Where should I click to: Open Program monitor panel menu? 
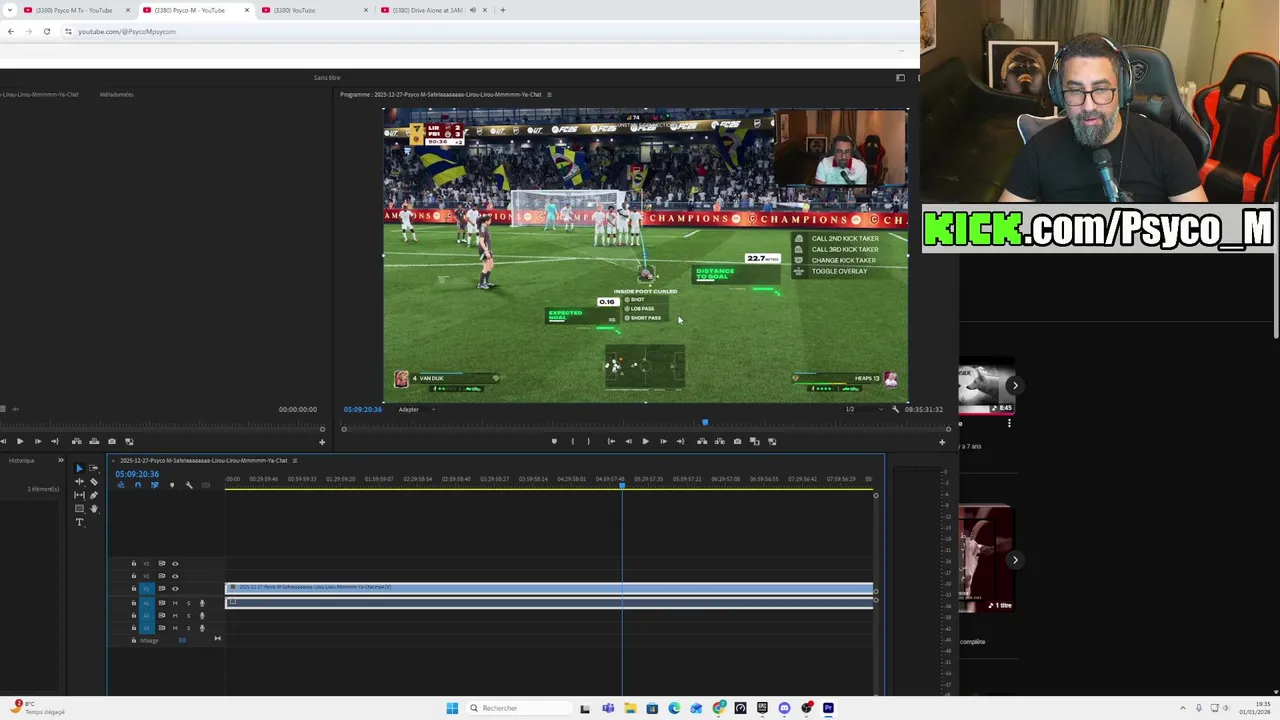click(548, 94)
